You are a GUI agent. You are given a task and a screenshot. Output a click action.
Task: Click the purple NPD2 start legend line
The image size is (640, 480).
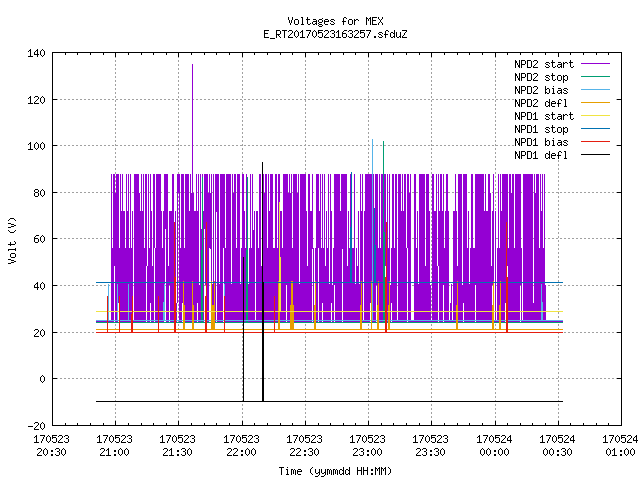click(595, 64)
